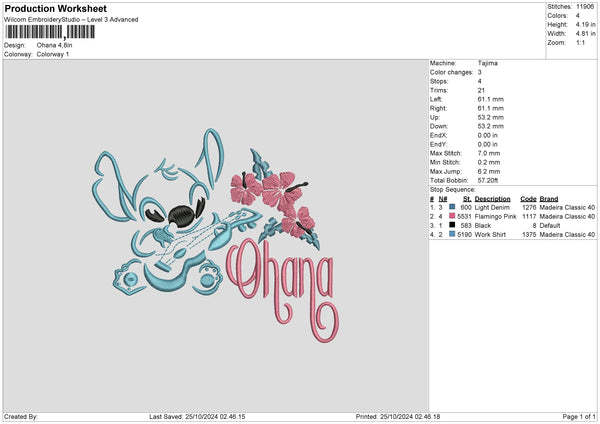Select the 'Right:' label
The width and height of the screenshot is (600, 424).
[438, 108]
